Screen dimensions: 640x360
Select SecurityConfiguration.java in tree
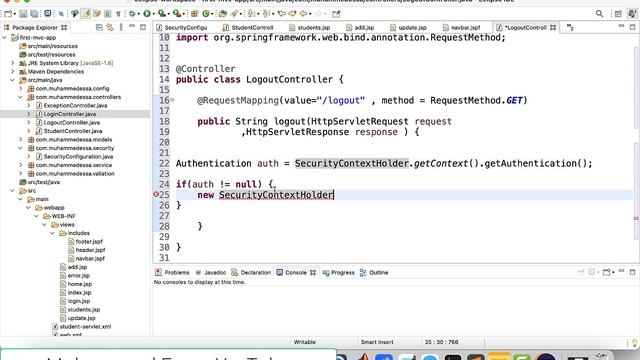[x=78, y=157]
